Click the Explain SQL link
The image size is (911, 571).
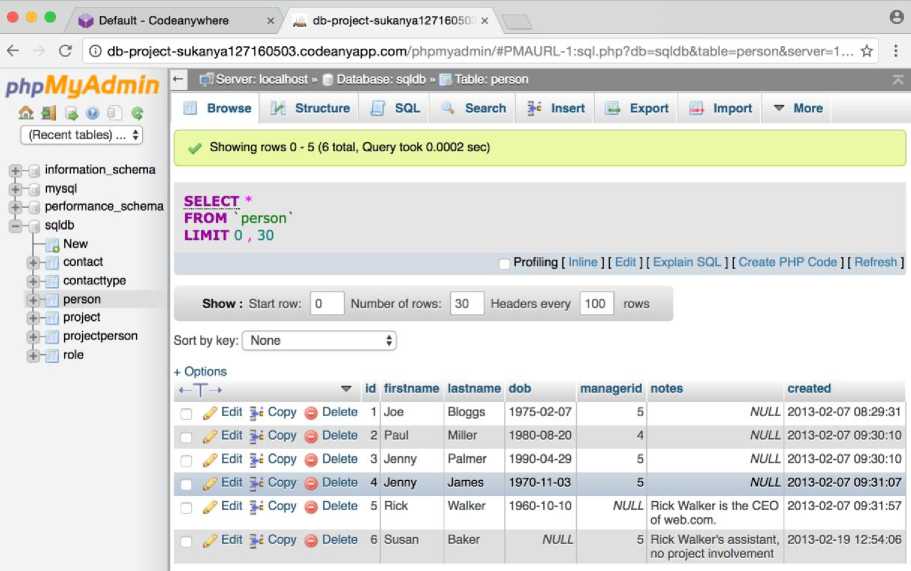(686, 263)
